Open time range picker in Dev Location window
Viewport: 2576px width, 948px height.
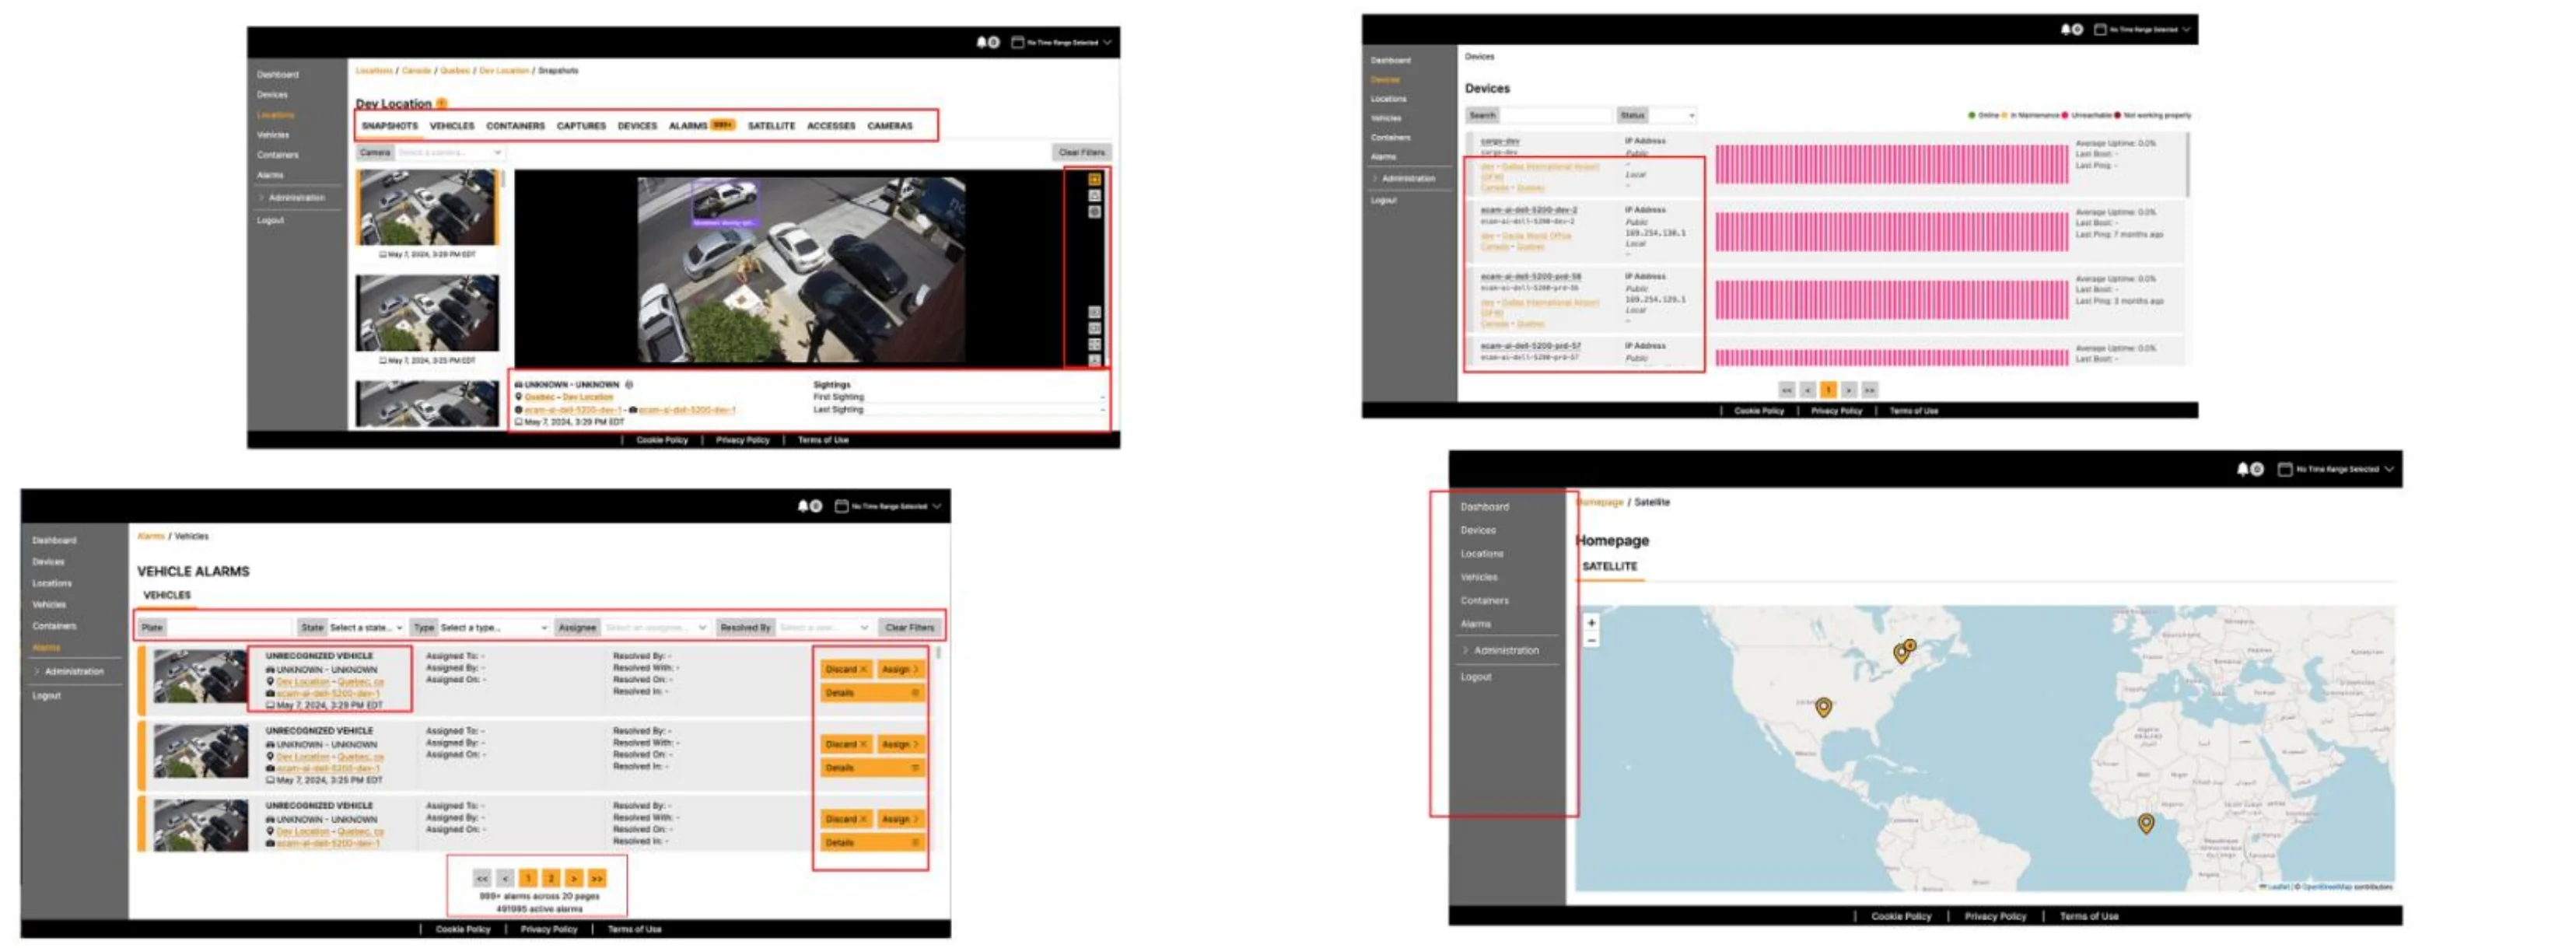(x=1061, y=42)
